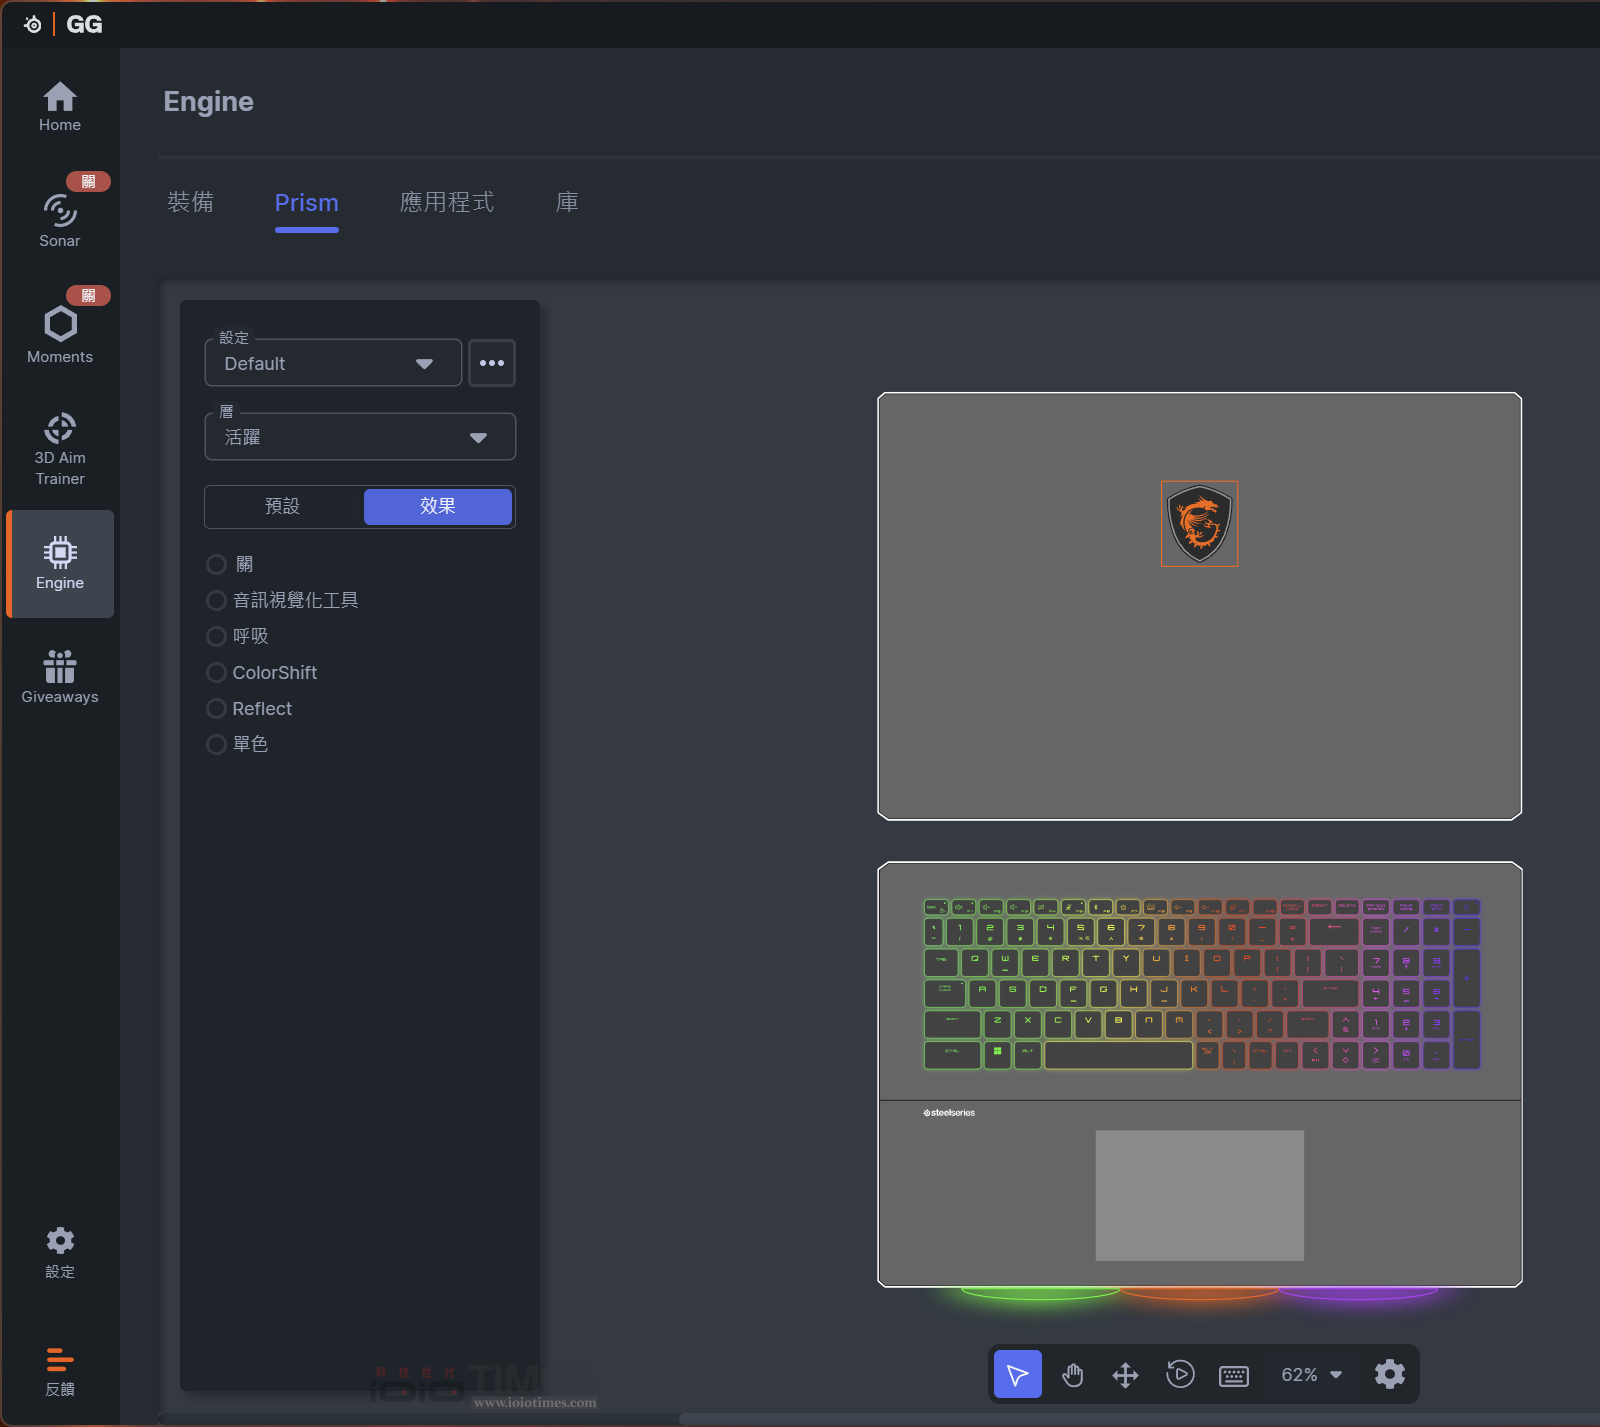Image resolution: width=1600 pixels, height=1427 pixels.
Task: Click the keyboard layout icon
Action: (1234, 1376)
